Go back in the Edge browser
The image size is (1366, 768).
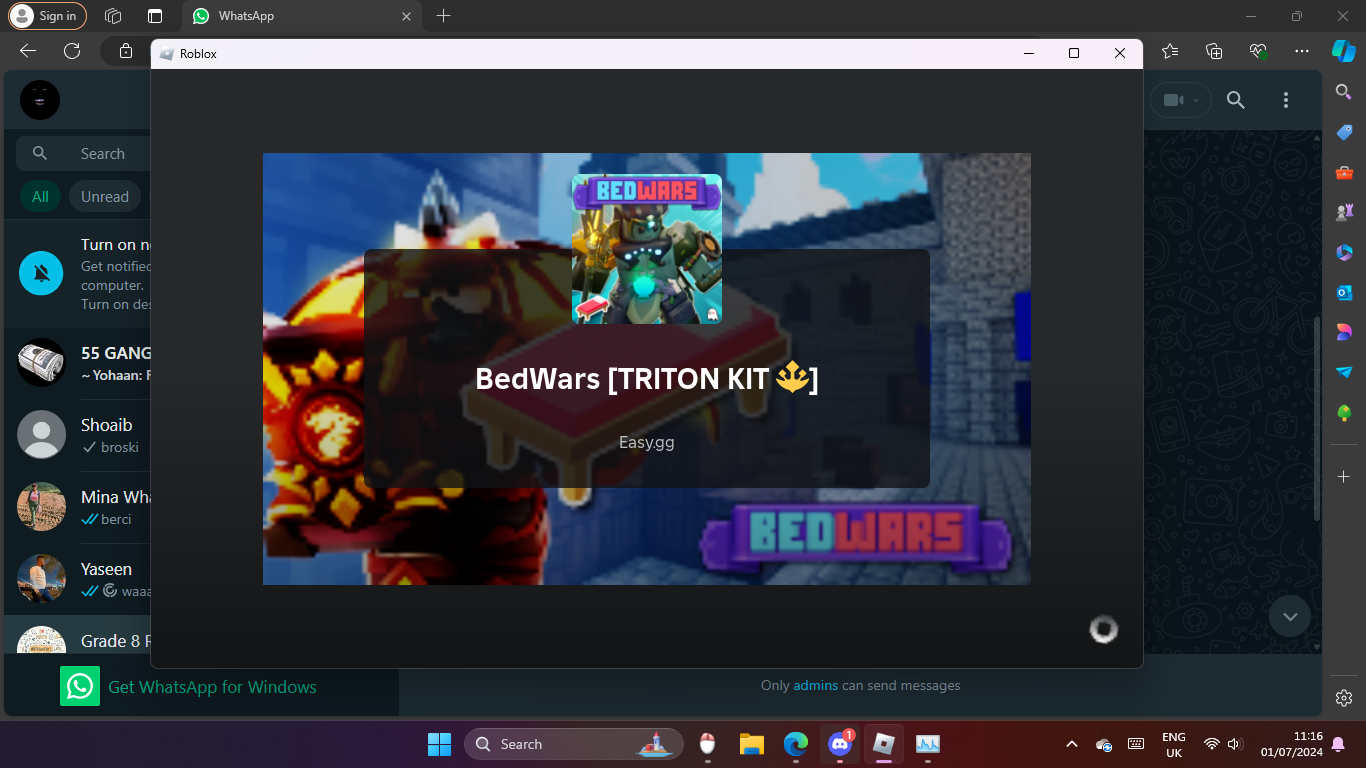pos(28,51)
